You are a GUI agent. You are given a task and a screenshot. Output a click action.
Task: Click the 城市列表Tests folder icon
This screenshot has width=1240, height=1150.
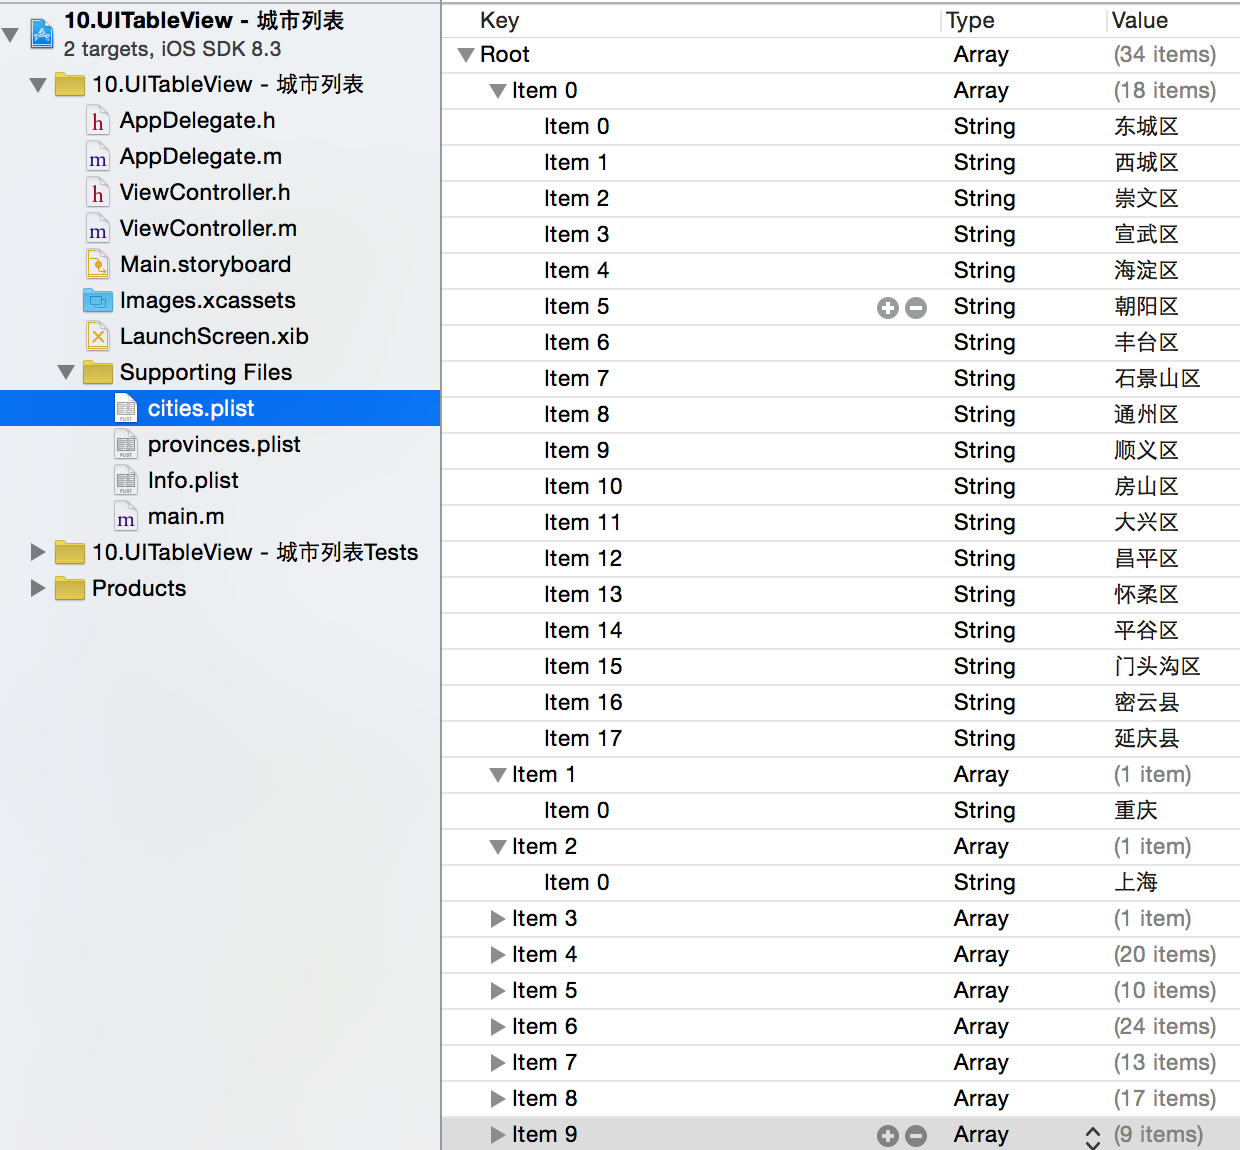(70, 552)
